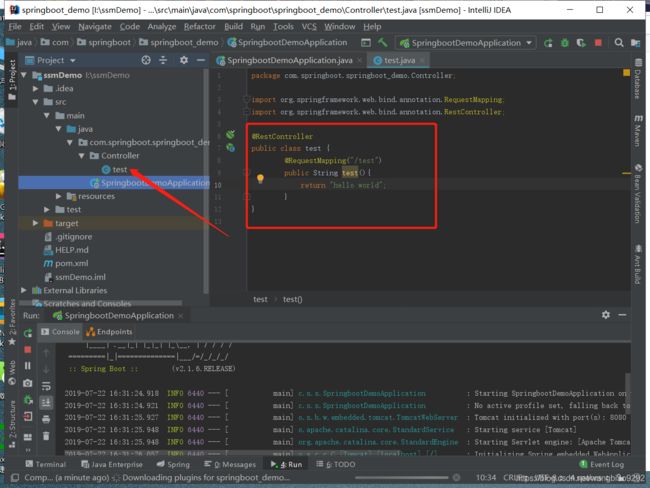Stop the running application in top toolbar
Viewport: 650px width, 488px height.
point(598,43)
